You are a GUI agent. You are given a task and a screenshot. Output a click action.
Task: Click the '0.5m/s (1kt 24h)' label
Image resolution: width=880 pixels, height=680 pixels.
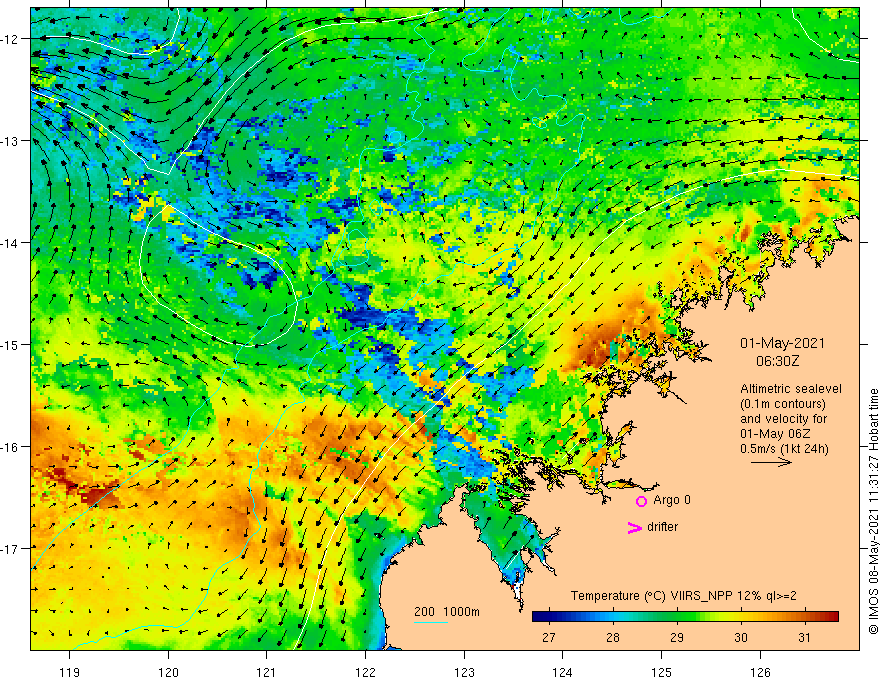tap(784, 449)
